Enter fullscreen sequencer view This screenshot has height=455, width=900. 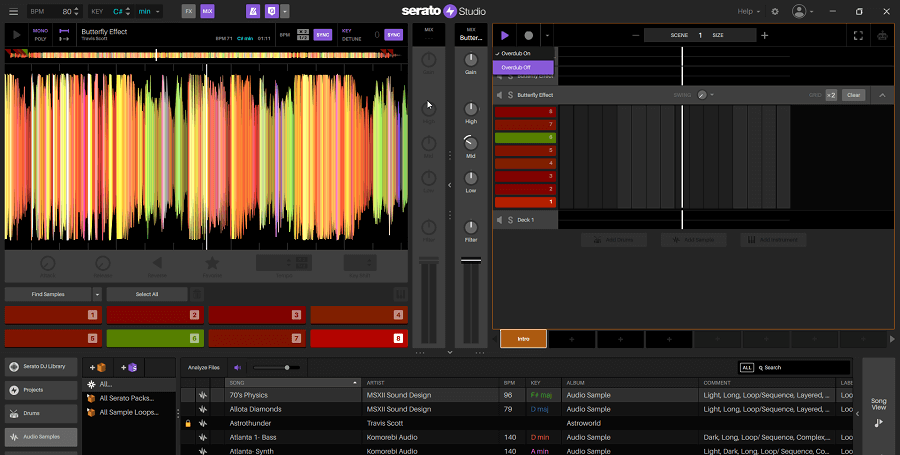click(858, 36)
